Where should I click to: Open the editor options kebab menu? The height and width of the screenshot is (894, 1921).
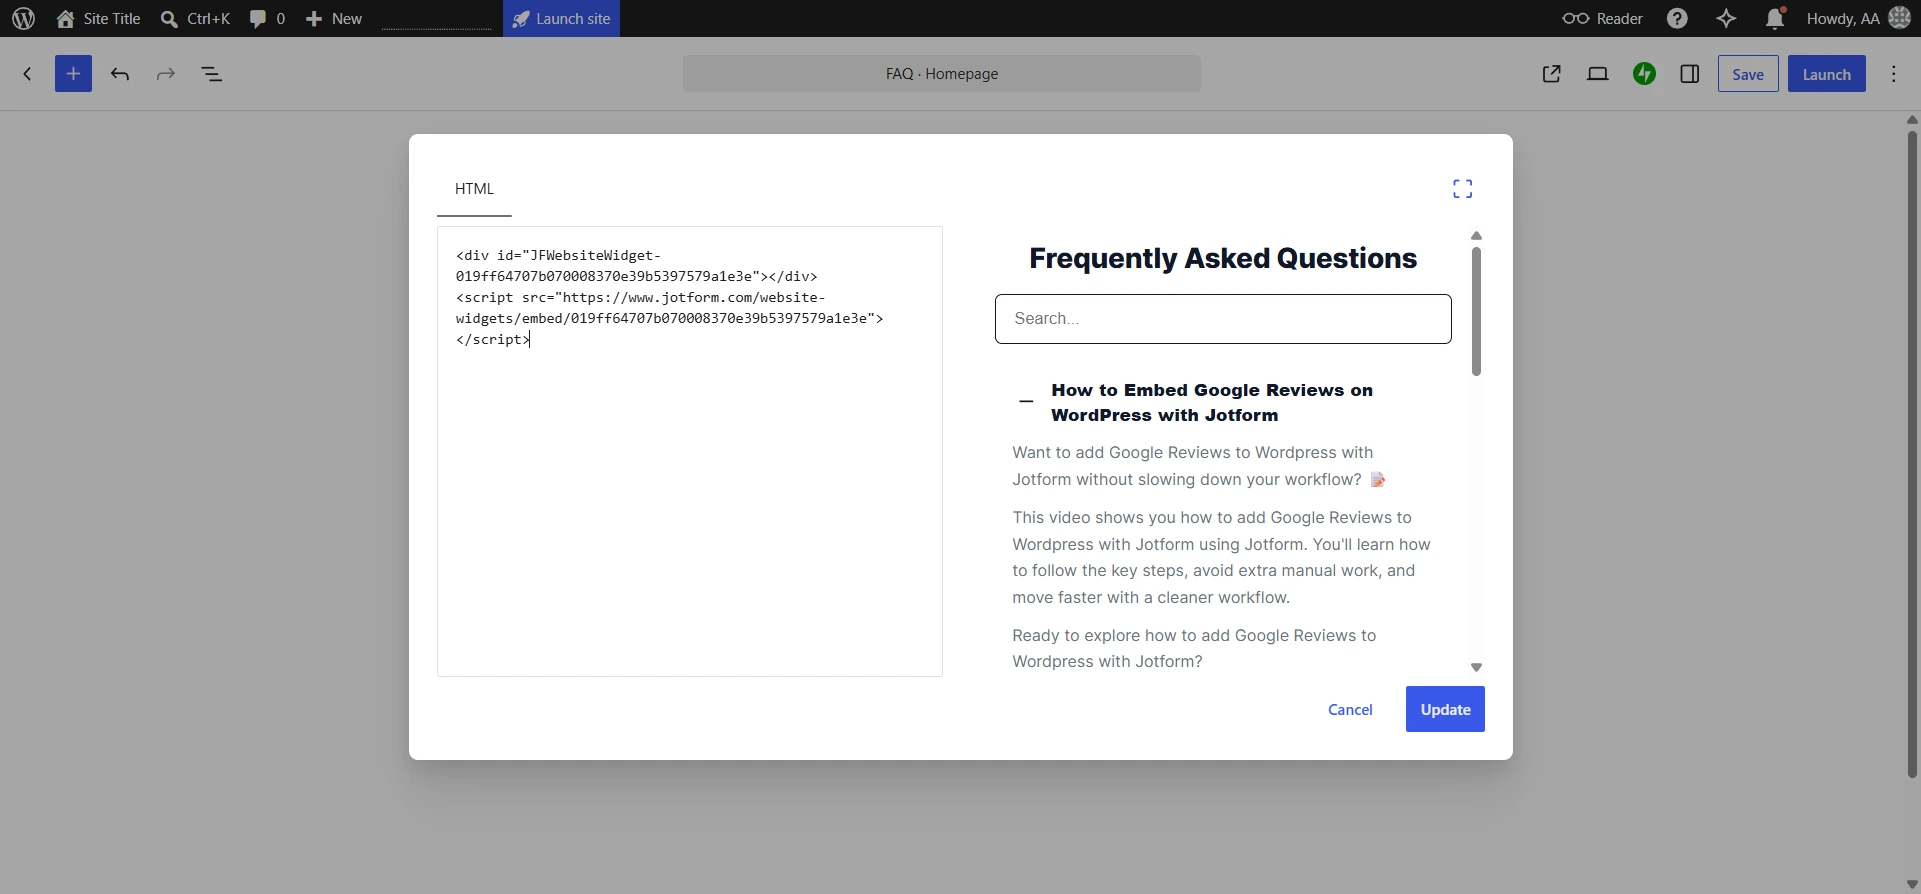1894,74
